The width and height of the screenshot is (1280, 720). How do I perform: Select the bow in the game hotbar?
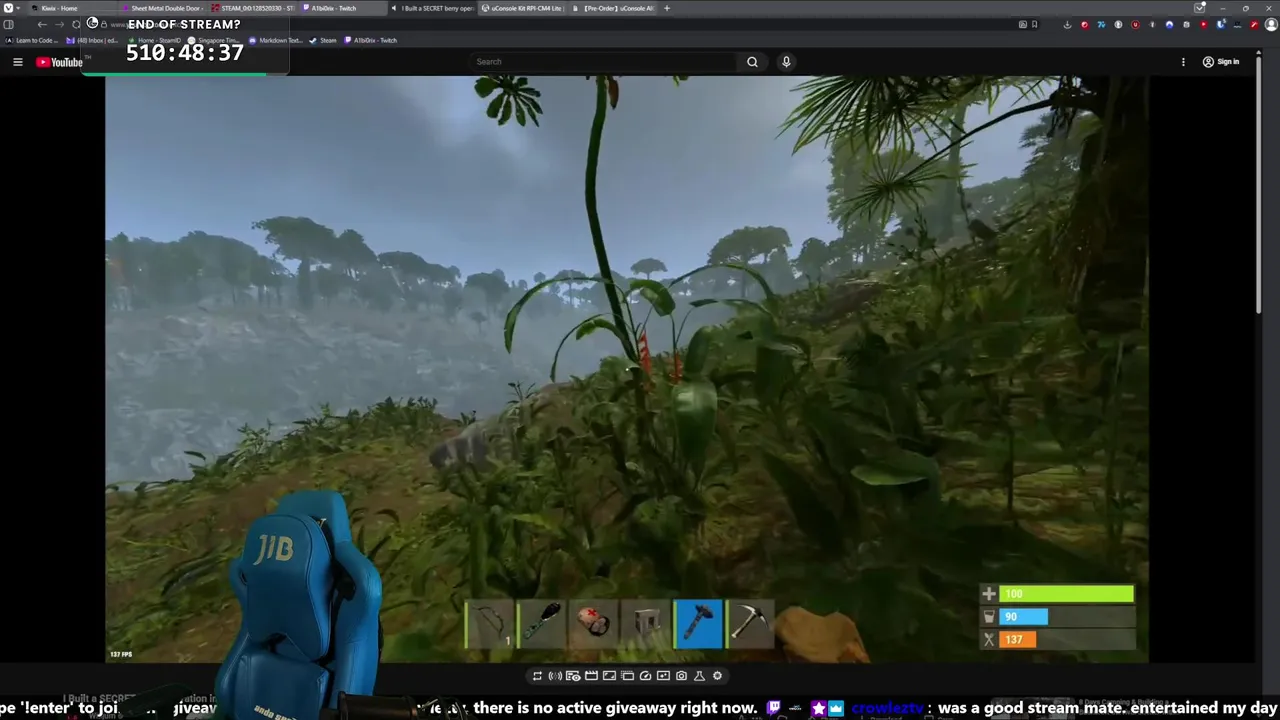pos(490,624)
